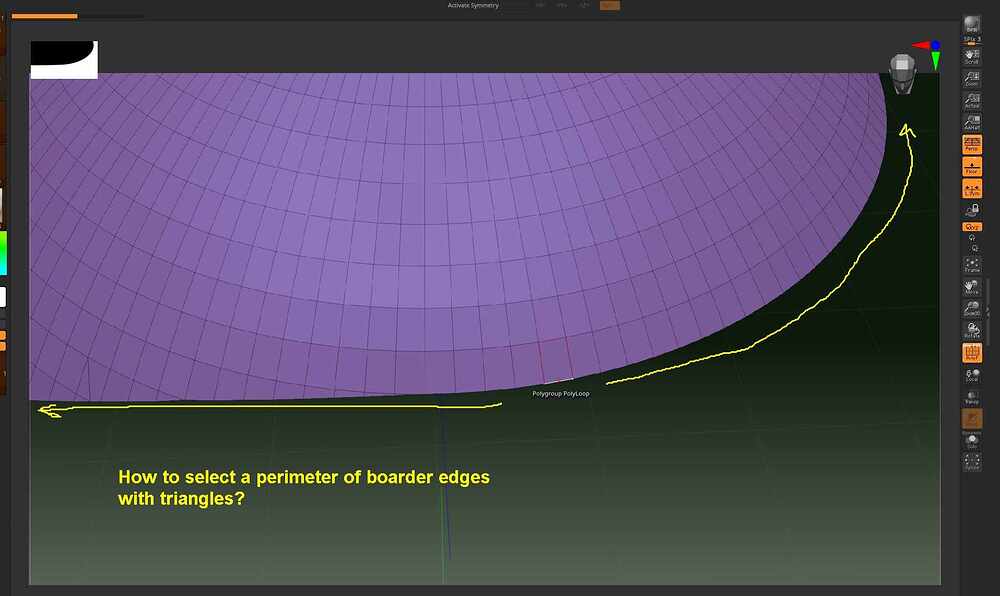Toggle the PolyF polyframe display
The image size is (1000, 596).
coord(972,353)
